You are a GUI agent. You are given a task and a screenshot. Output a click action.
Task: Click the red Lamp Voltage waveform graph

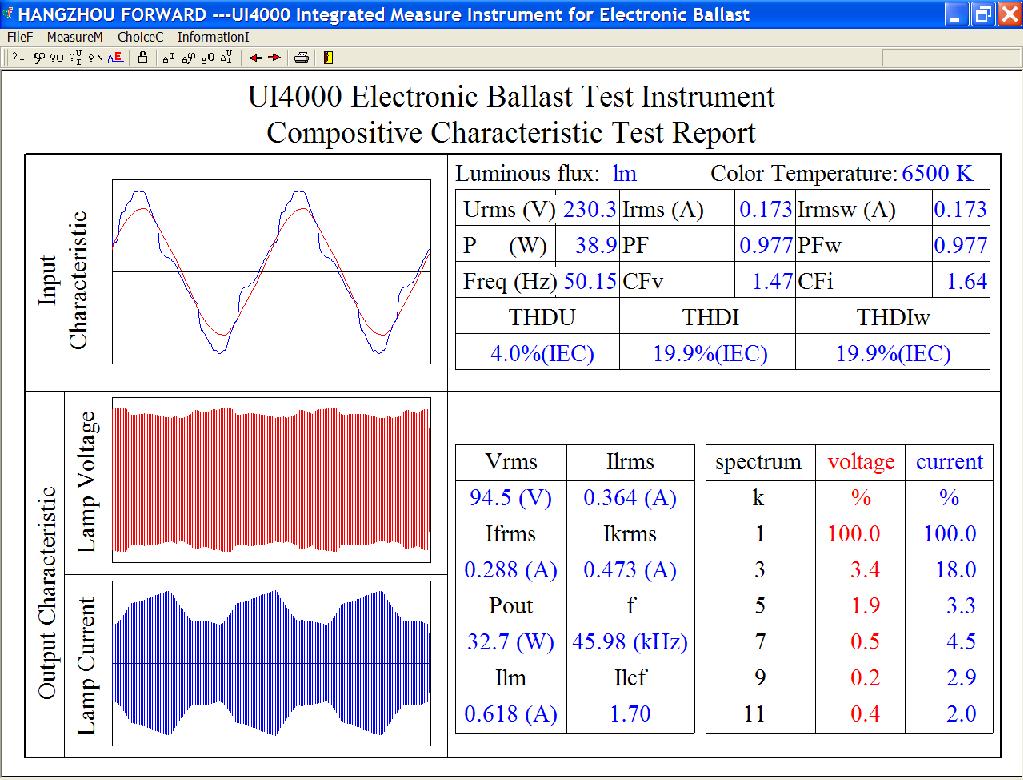point(271,479)
